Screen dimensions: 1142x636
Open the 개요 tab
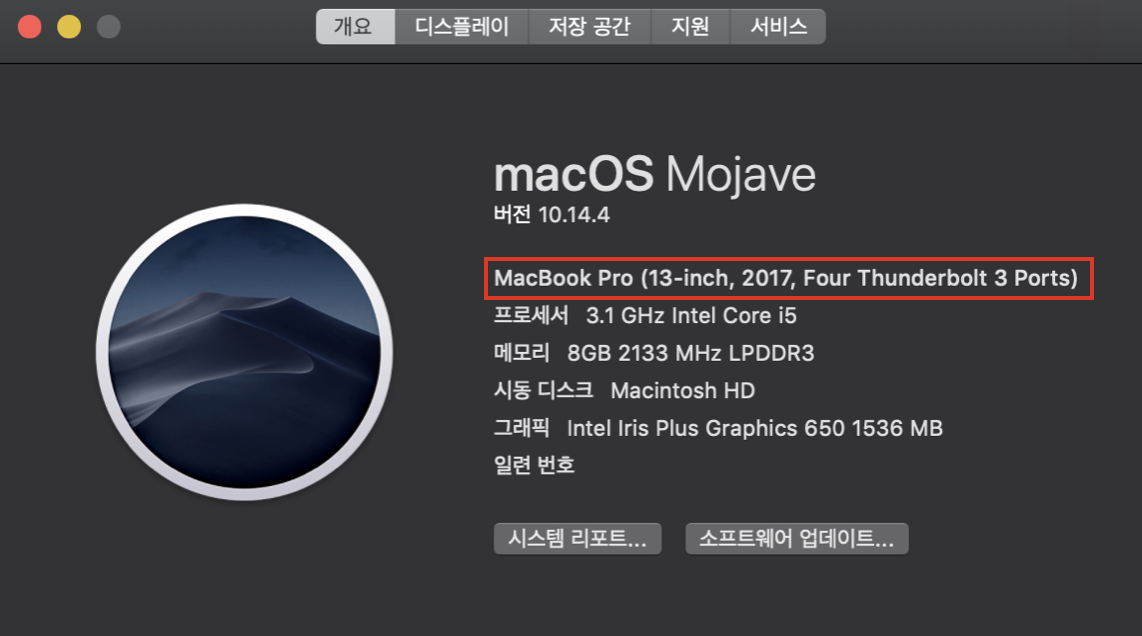[x=355, y=27]
